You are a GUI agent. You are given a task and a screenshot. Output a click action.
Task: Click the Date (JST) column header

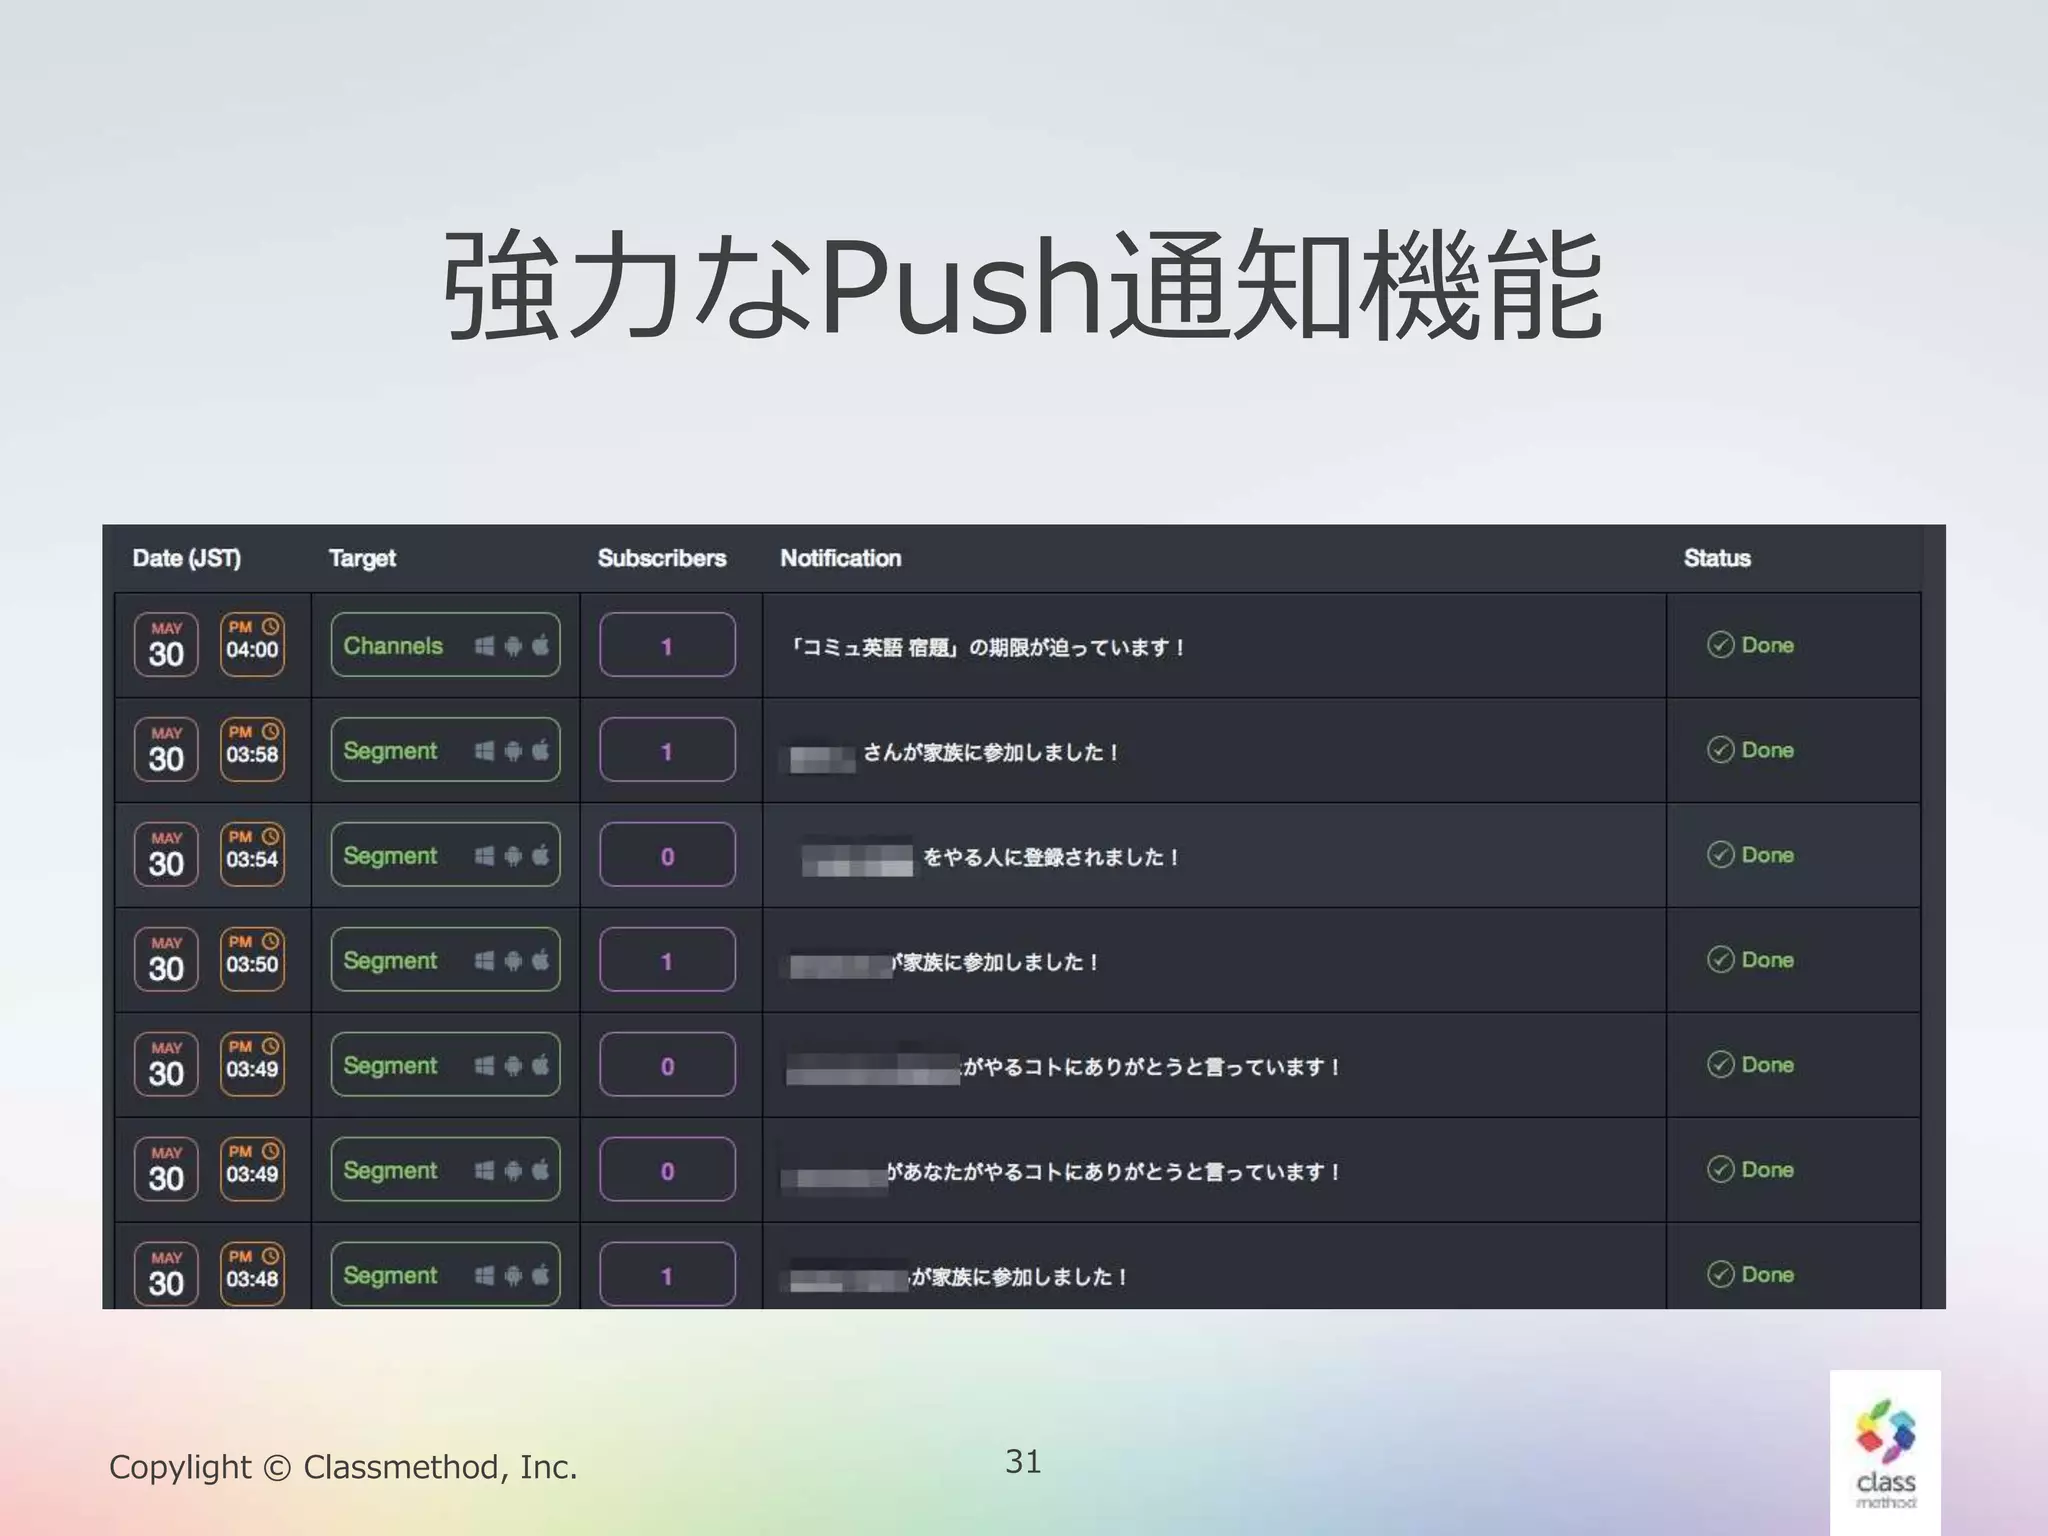[187, 558]
